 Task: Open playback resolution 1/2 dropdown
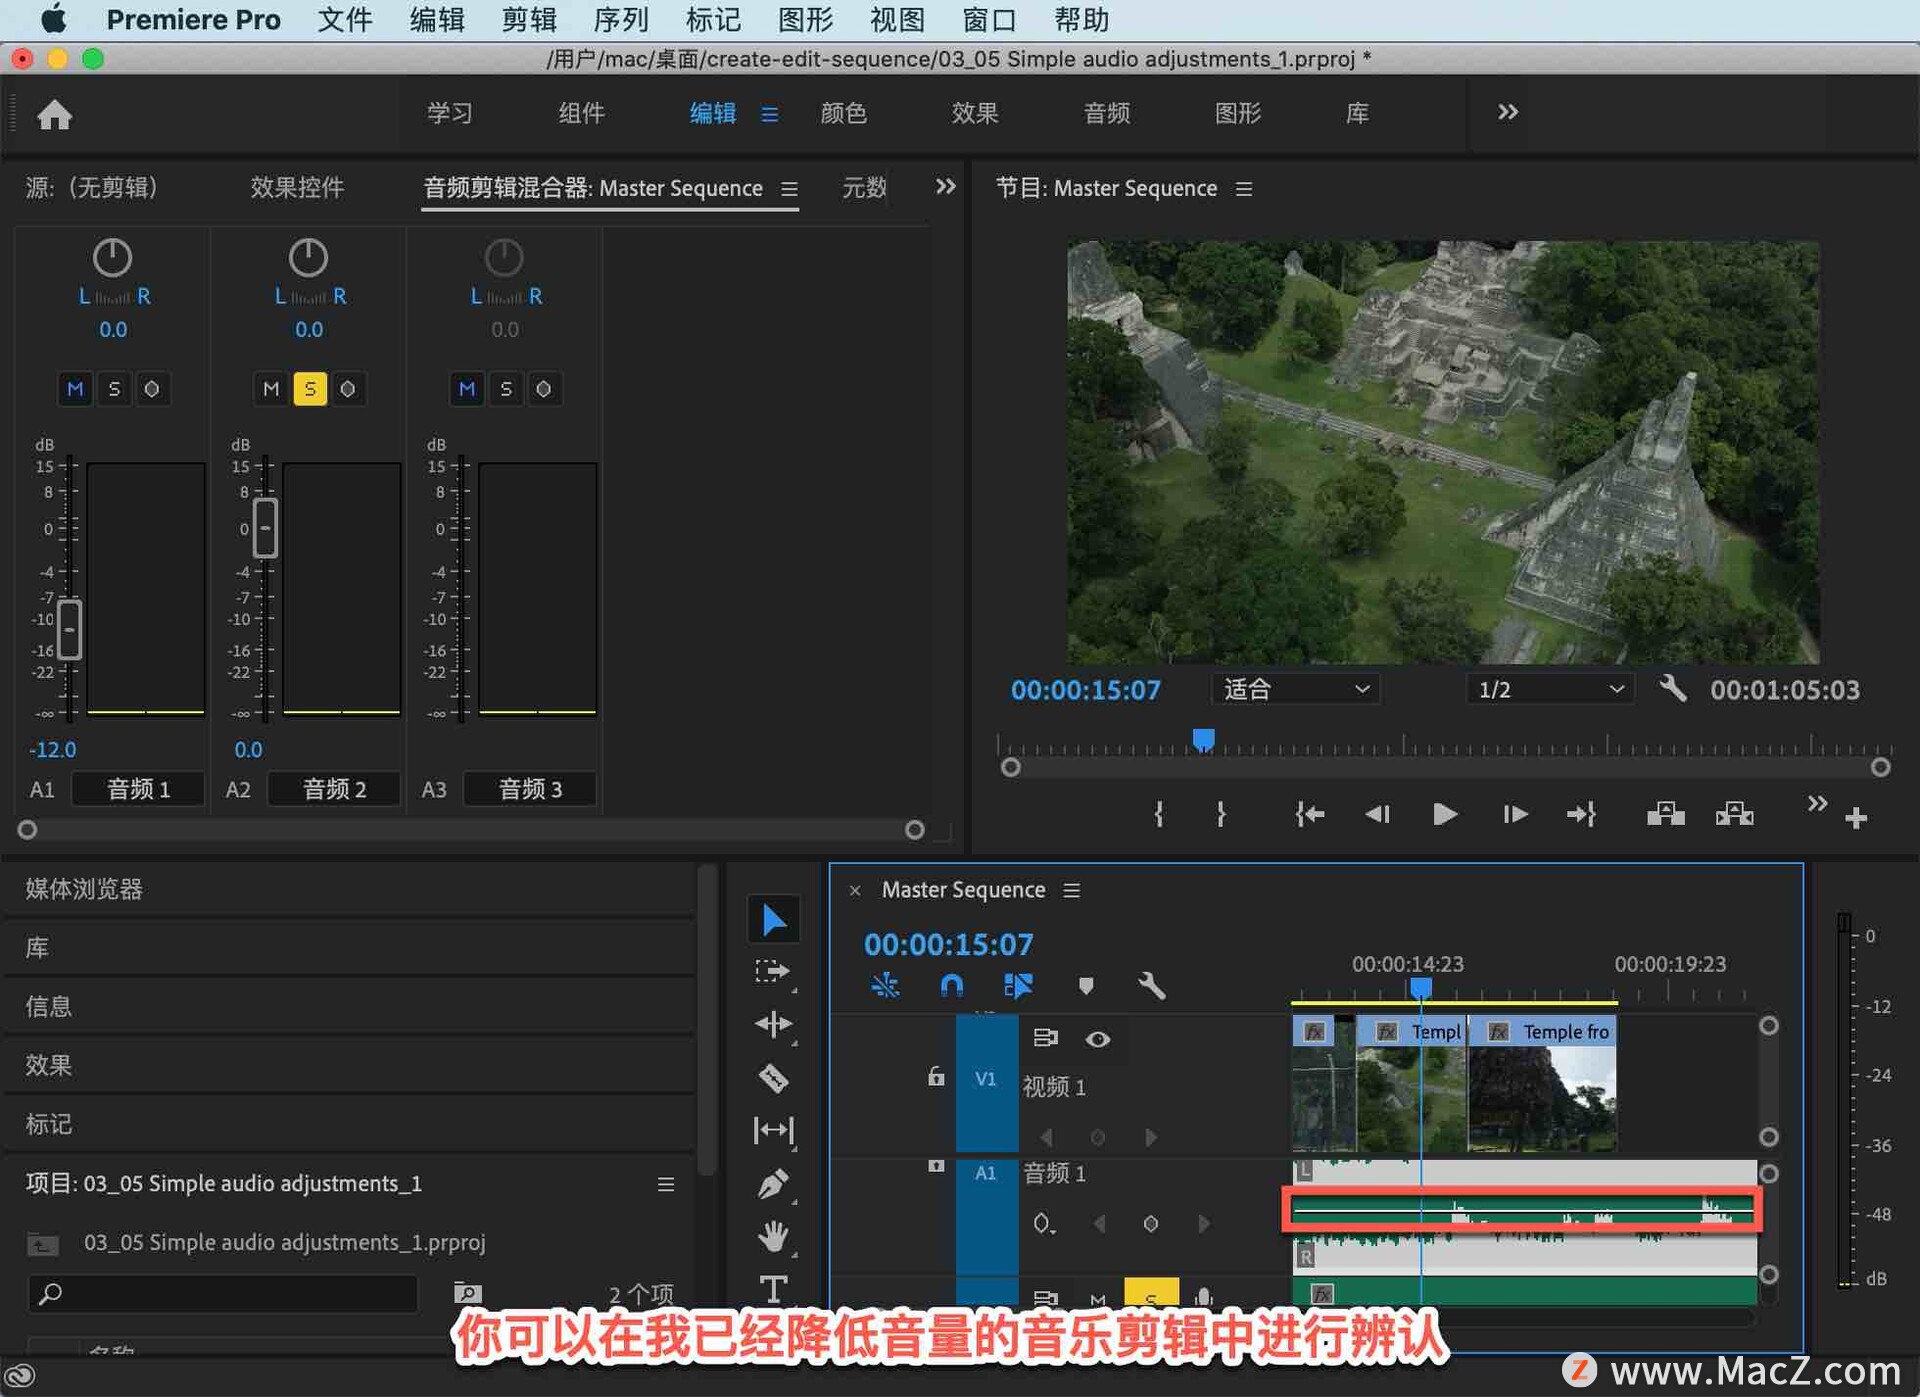(x=1549, y=689)
